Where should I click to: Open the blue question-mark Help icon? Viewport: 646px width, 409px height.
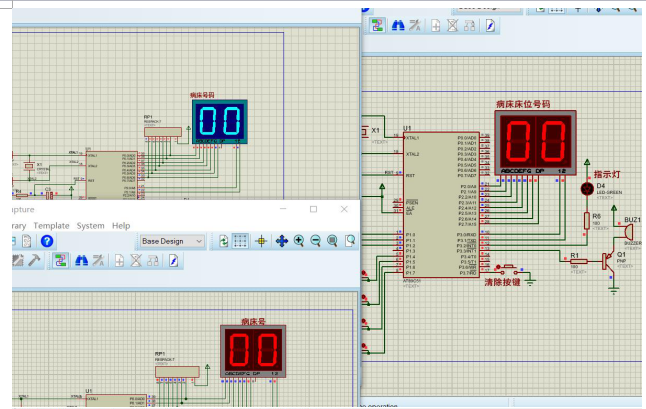point(47,241)
